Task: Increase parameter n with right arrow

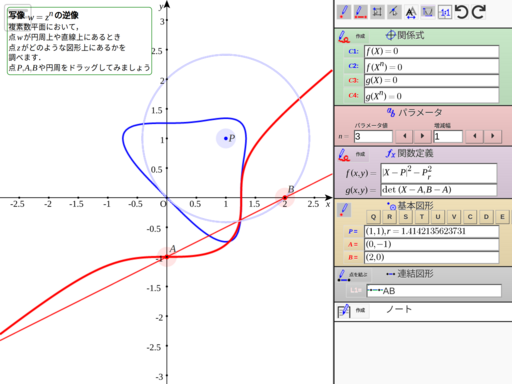Action: point(422,136)
